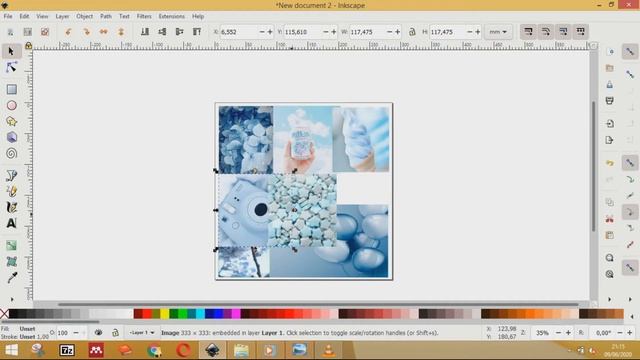The height and width of the screenshot is (360, 640).
Task: Click the Cut scissors icon
Action: point(609,219)
